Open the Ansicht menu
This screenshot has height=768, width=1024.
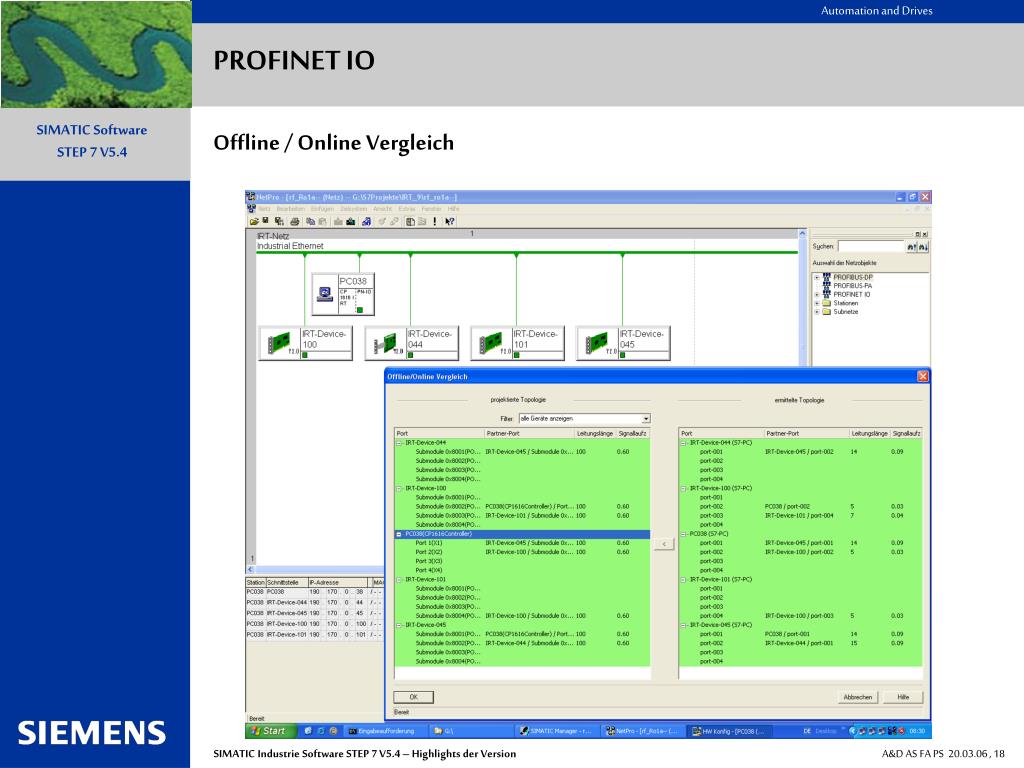pyautogui.click(x=383, y=209)
